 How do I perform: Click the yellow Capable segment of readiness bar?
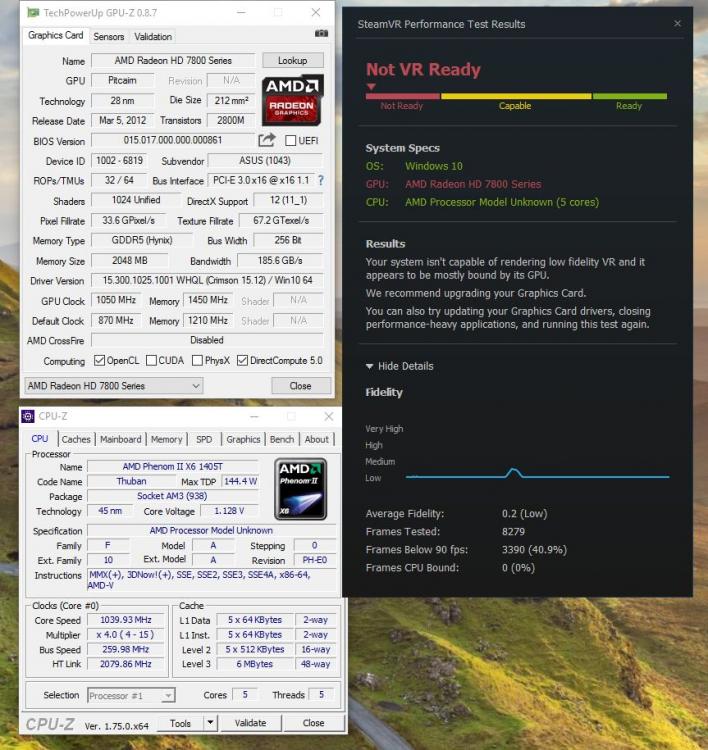tap(516, 96)
